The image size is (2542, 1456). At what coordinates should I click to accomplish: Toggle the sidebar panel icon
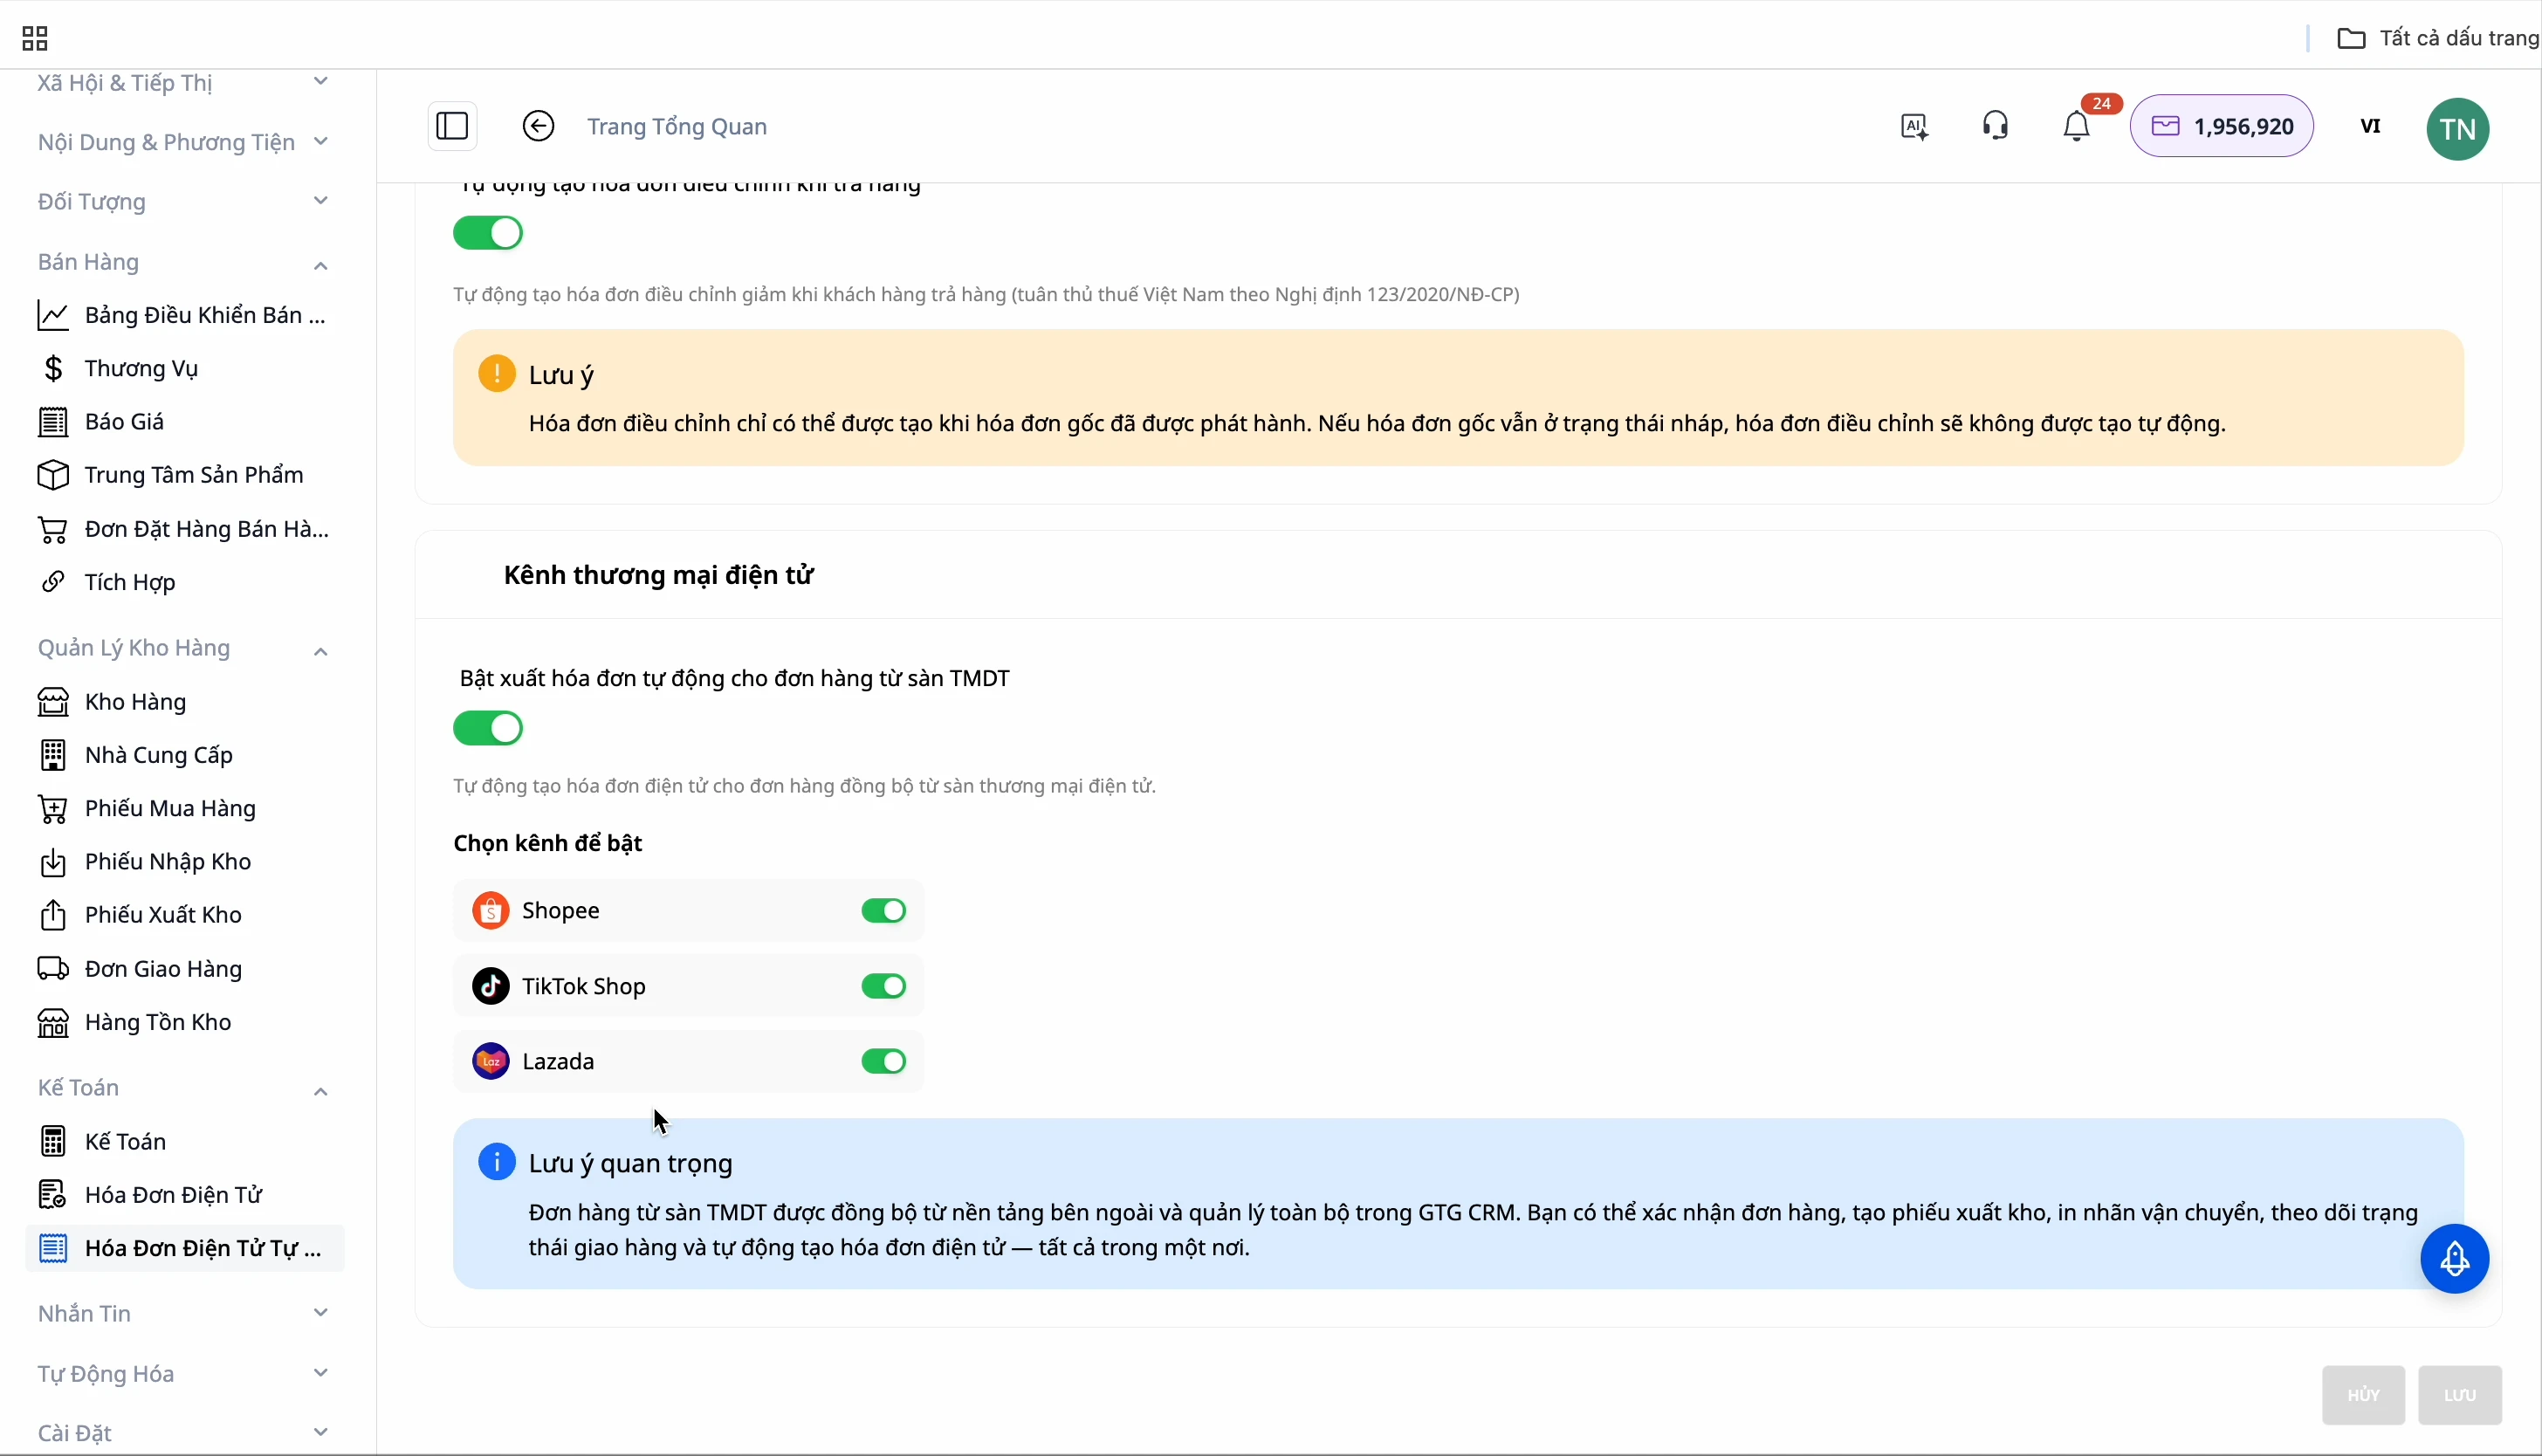(x=452, y=126)
